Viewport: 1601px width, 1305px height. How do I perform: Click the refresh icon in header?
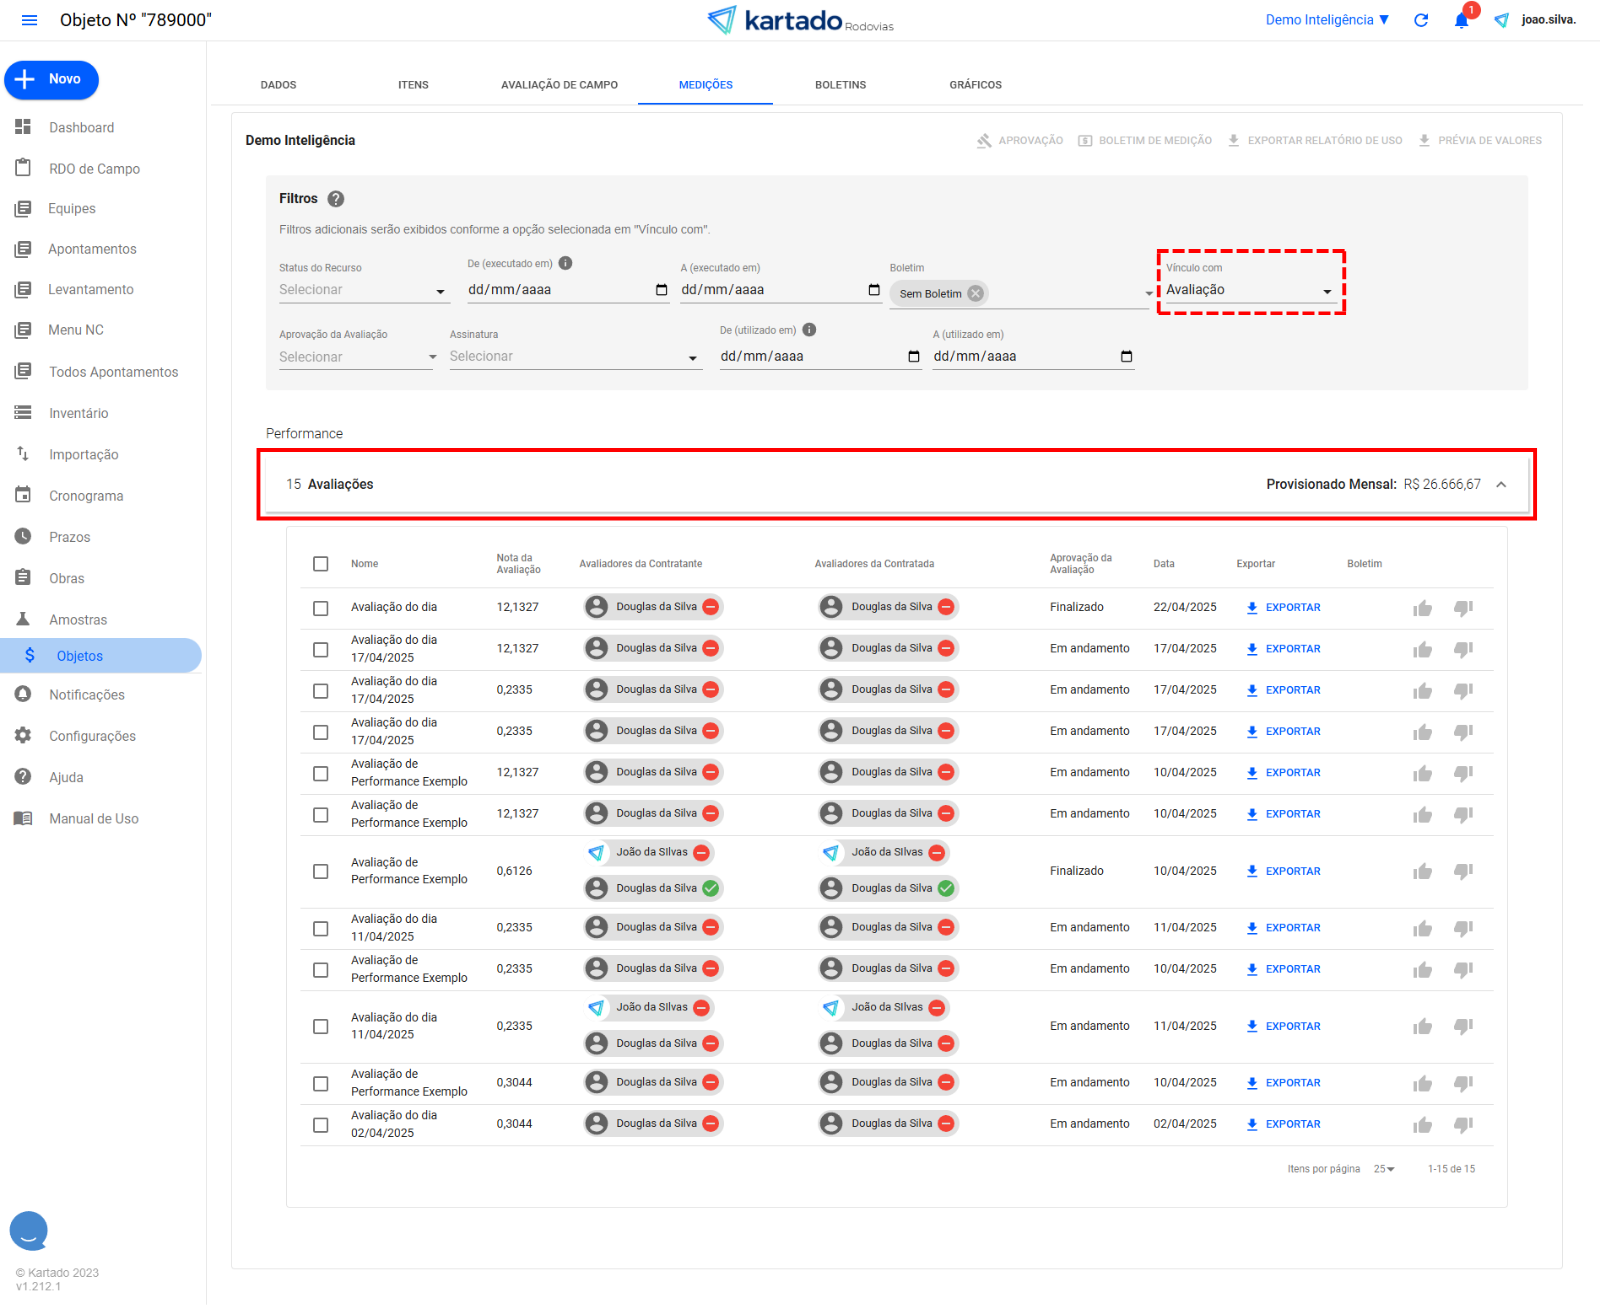1420,20
